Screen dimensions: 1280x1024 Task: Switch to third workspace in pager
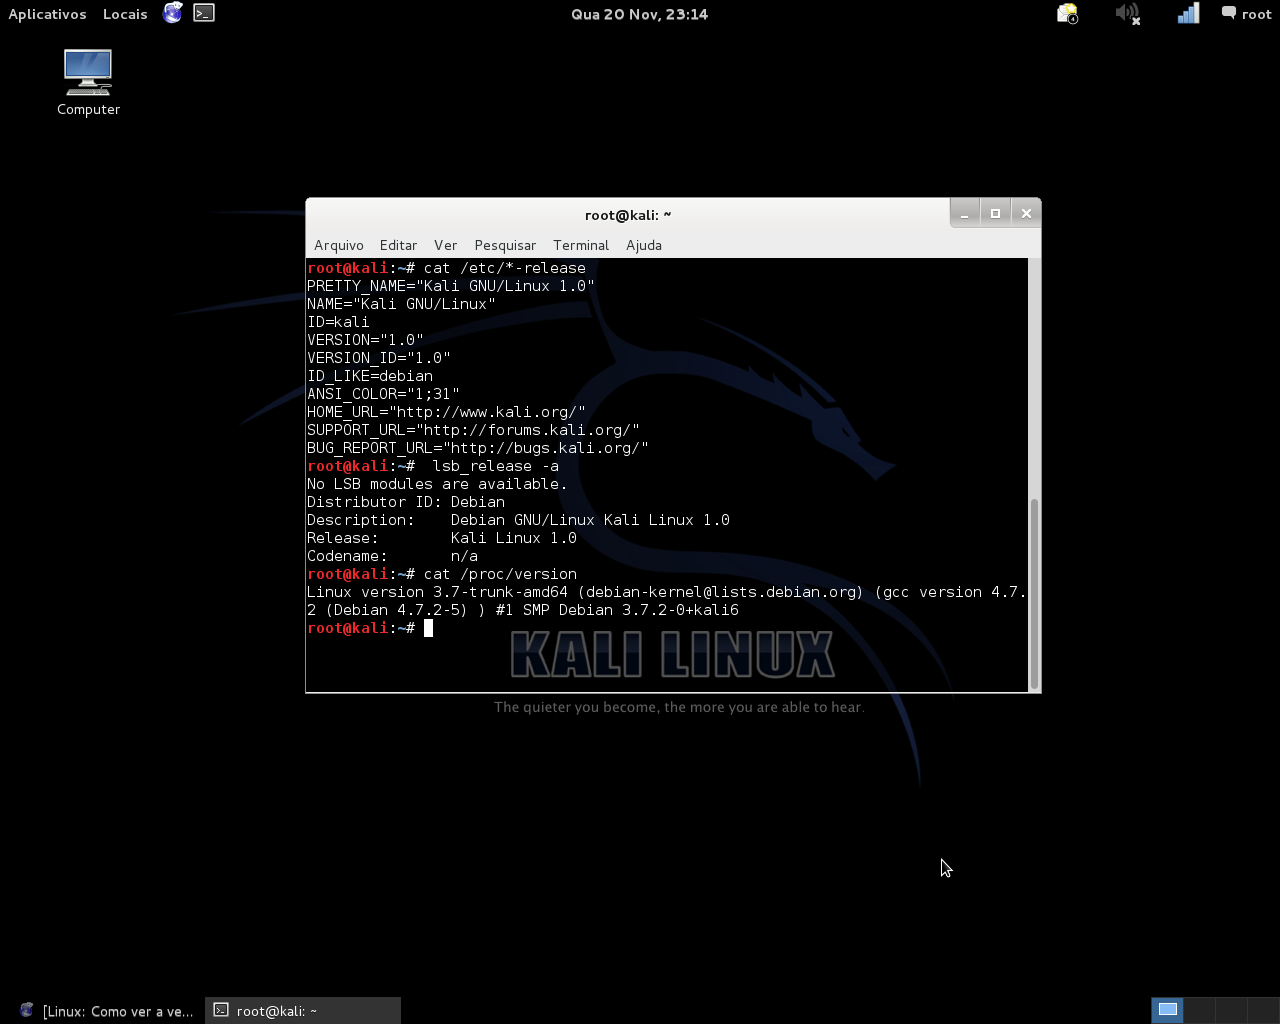click(x=1231, y=1010)
